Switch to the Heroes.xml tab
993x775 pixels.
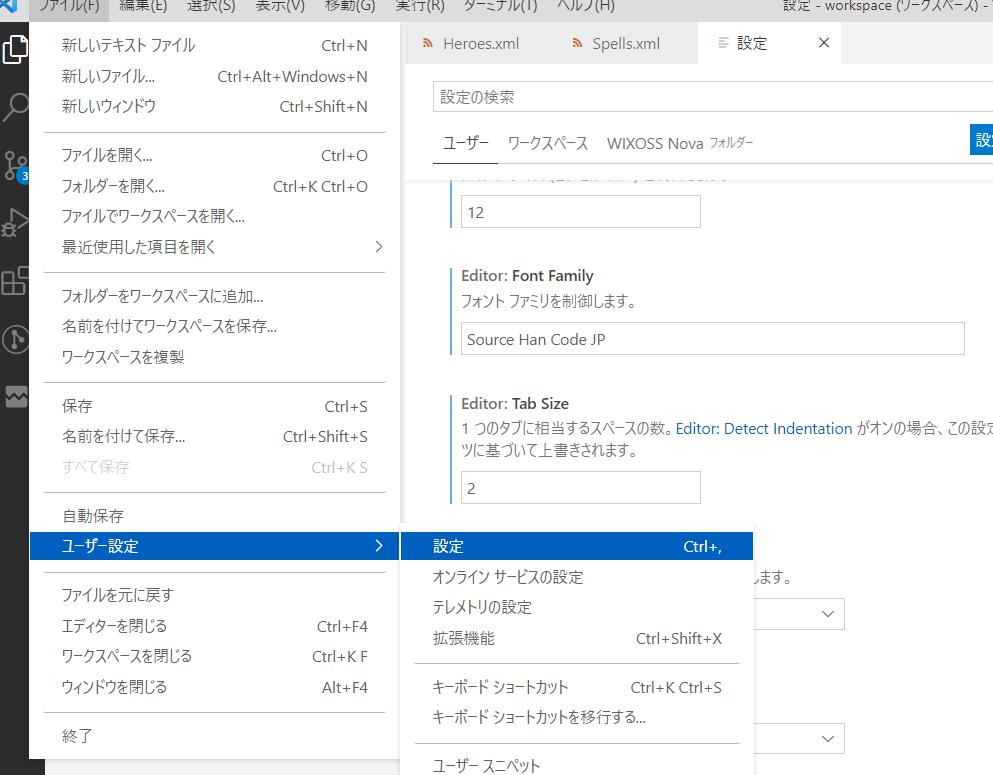[479, 43]
